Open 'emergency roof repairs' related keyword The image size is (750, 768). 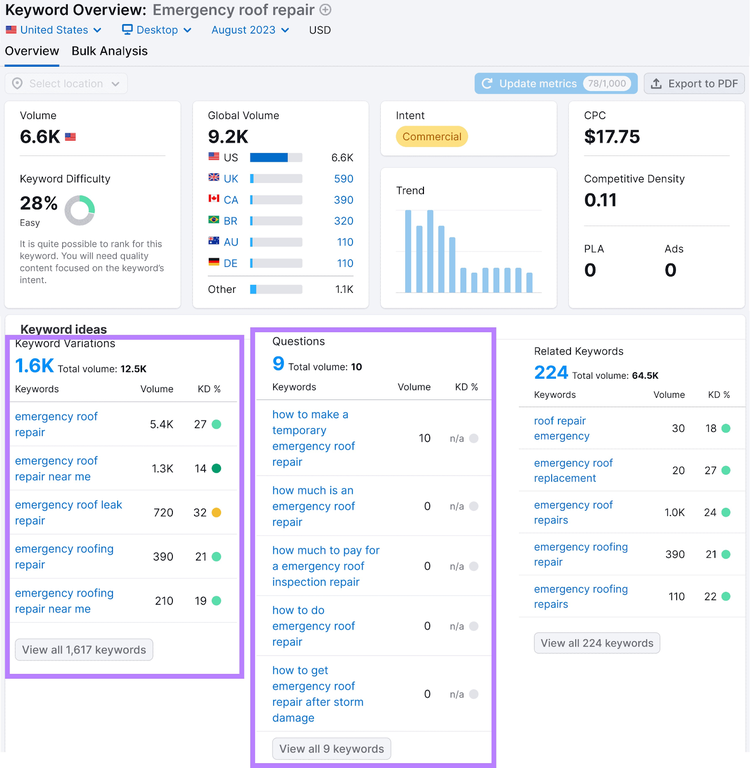pyautogui.click(x=573, y=512)
